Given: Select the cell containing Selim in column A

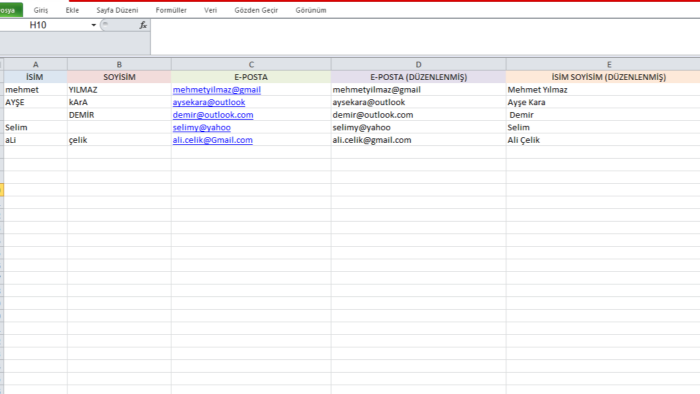Looking at the screenshot, I should click(36, 127).
